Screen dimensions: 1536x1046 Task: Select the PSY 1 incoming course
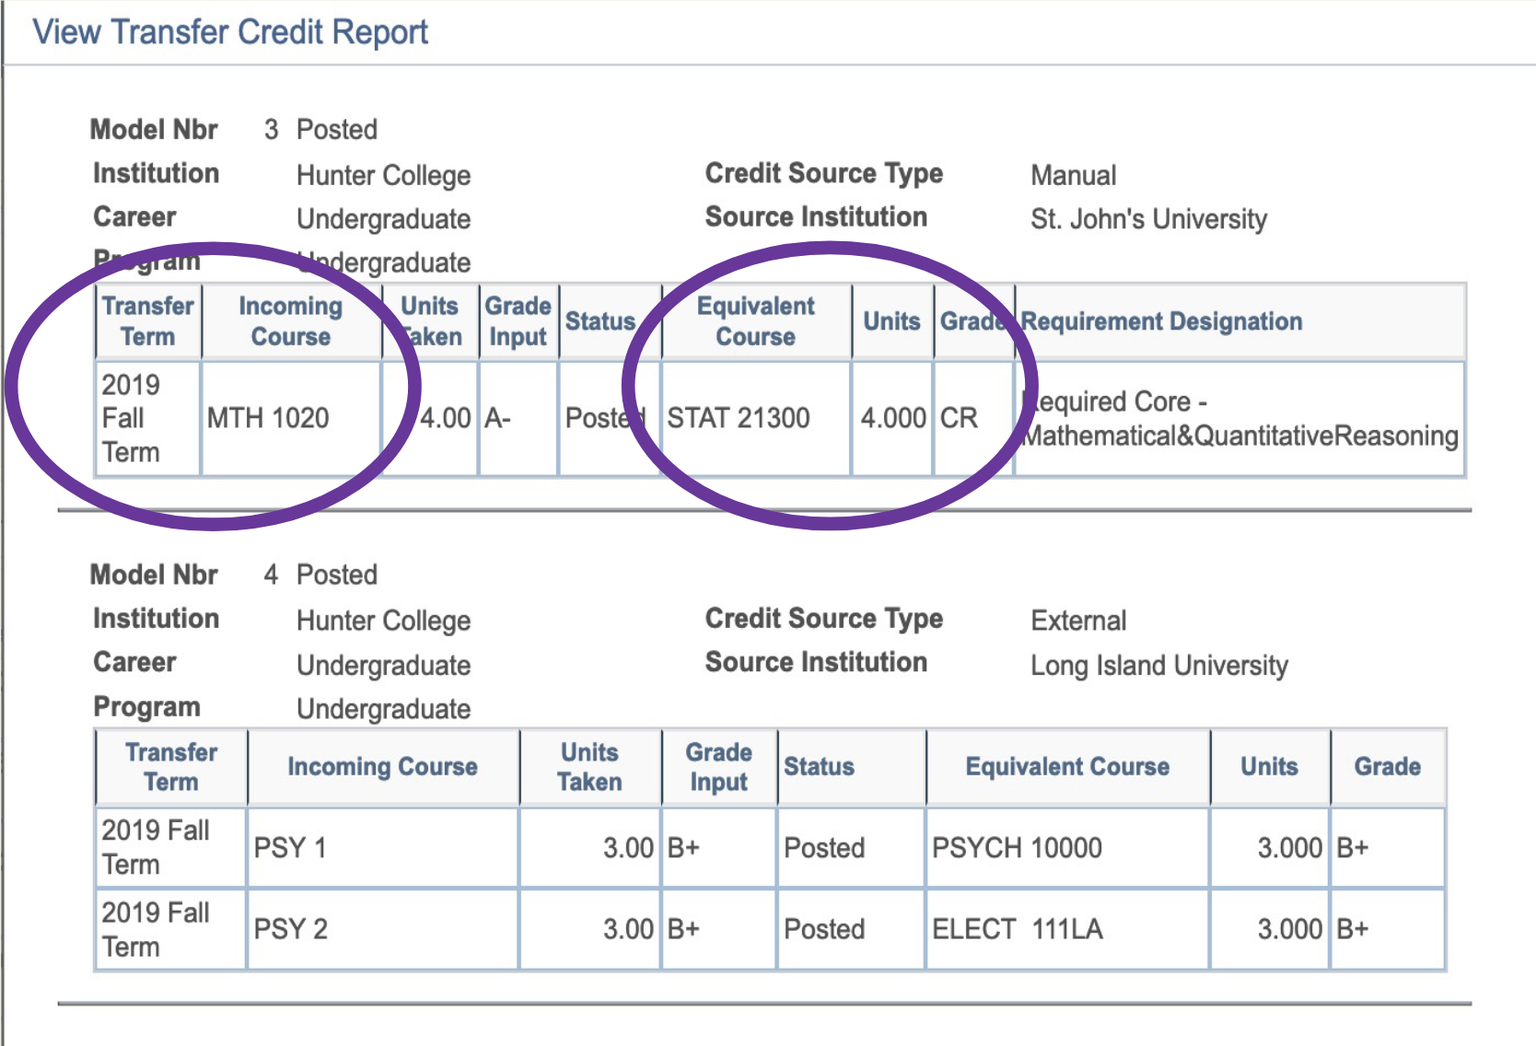(x=290, y=847)
